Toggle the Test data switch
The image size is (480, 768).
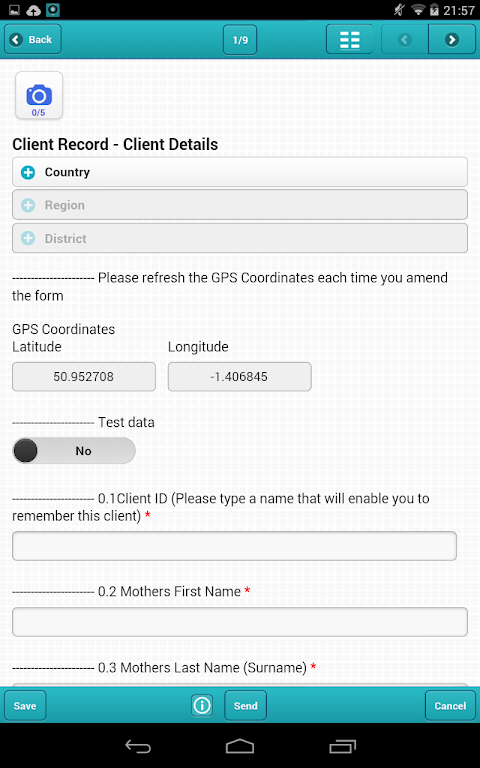coord(73,451)
